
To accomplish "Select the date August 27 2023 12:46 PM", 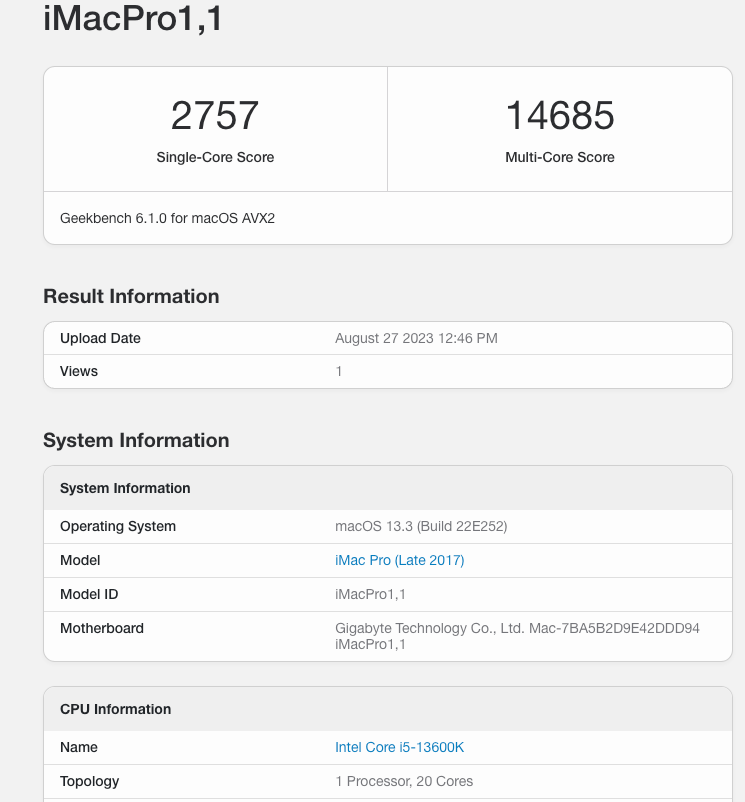I will click(x=416, y=338).
